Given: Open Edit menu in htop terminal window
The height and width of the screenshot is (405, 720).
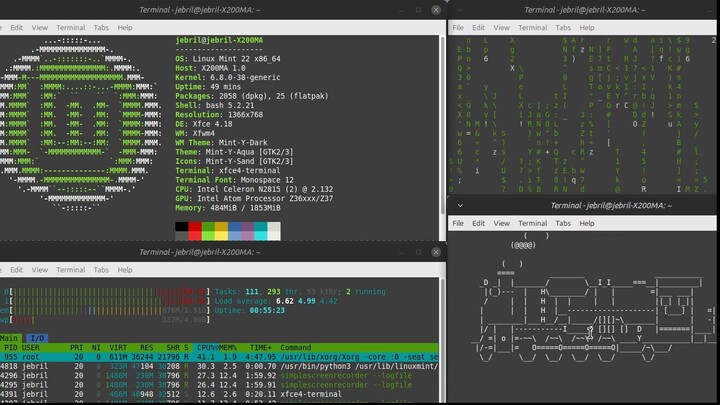Looking at the screenshot, I should pos(17,270).
